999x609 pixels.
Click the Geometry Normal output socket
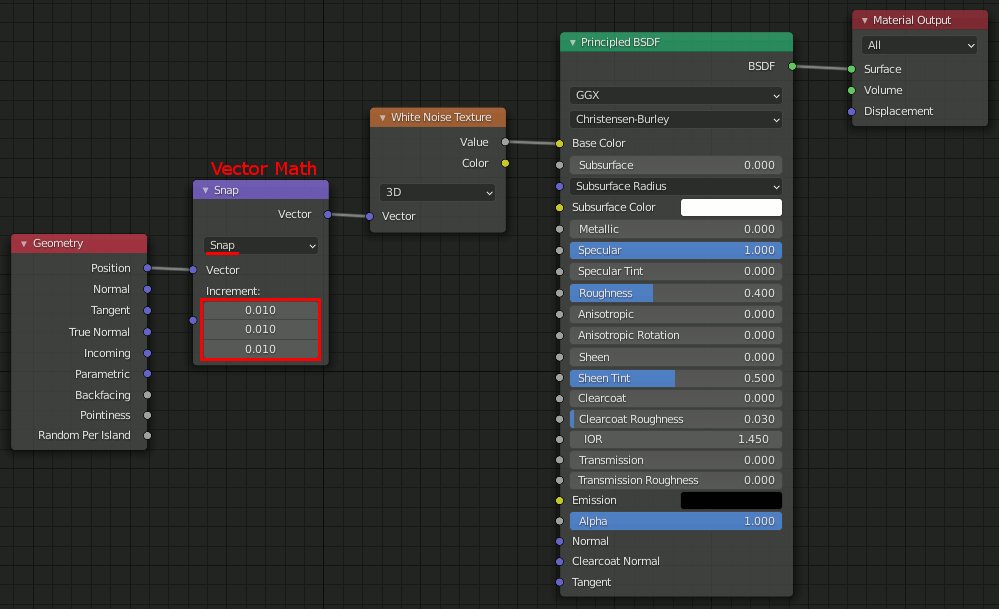tap(147, 289)
